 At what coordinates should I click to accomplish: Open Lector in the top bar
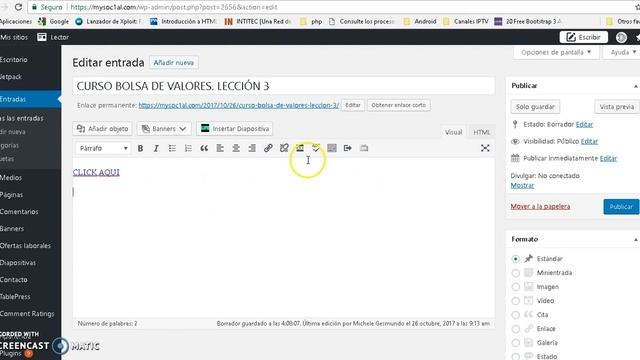(53, 37)
